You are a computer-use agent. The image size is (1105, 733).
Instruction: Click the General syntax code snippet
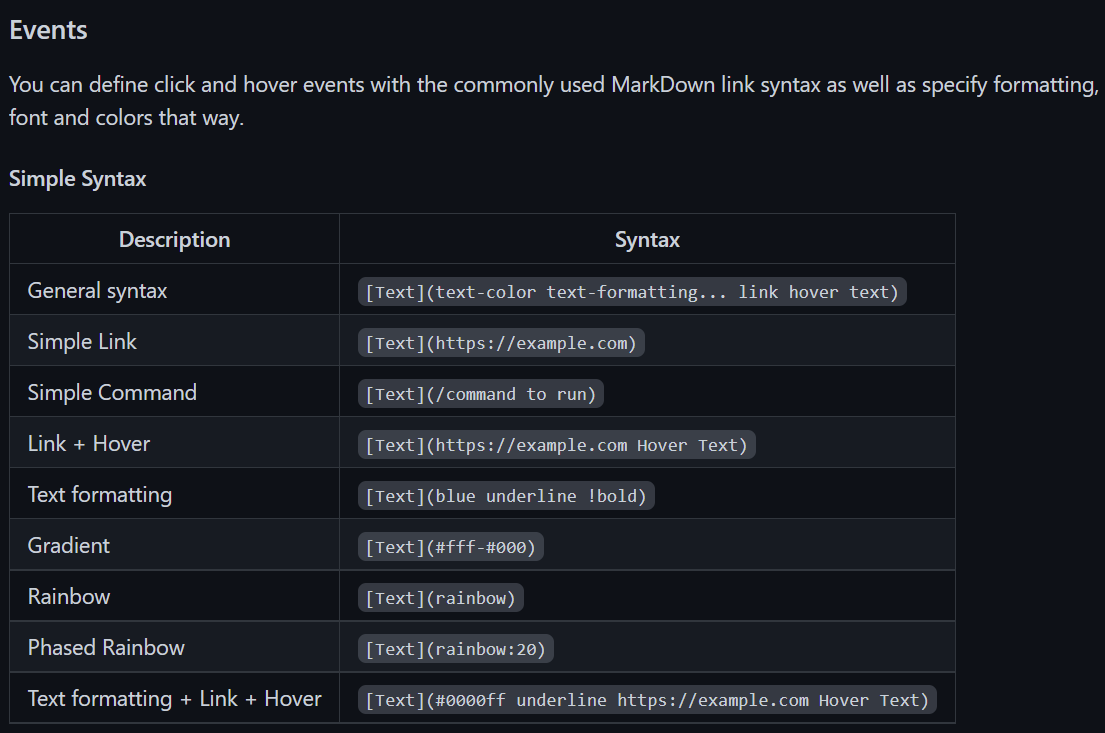pyautogui.click(x=632, y=292)
